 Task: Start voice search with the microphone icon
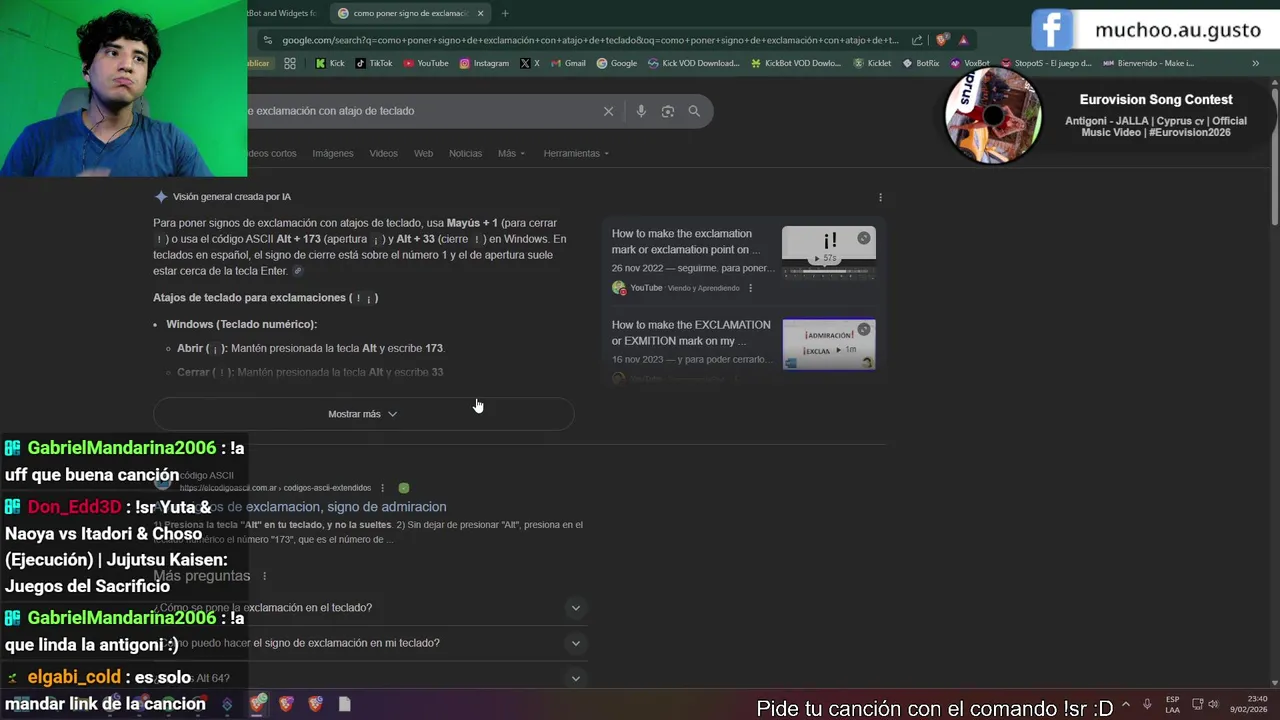click(641, 111)
